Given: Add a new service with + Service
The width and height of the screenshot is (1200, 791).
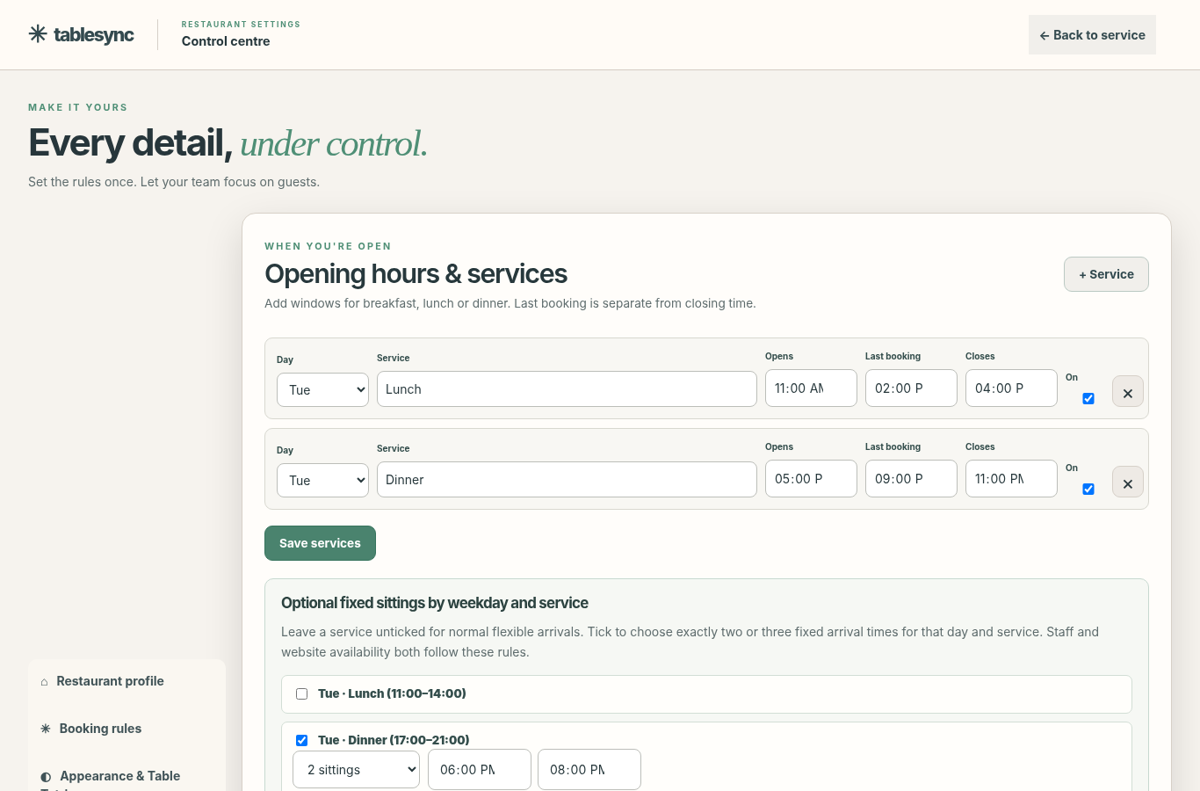Looking at the screenshot, I should [1106, 274].
